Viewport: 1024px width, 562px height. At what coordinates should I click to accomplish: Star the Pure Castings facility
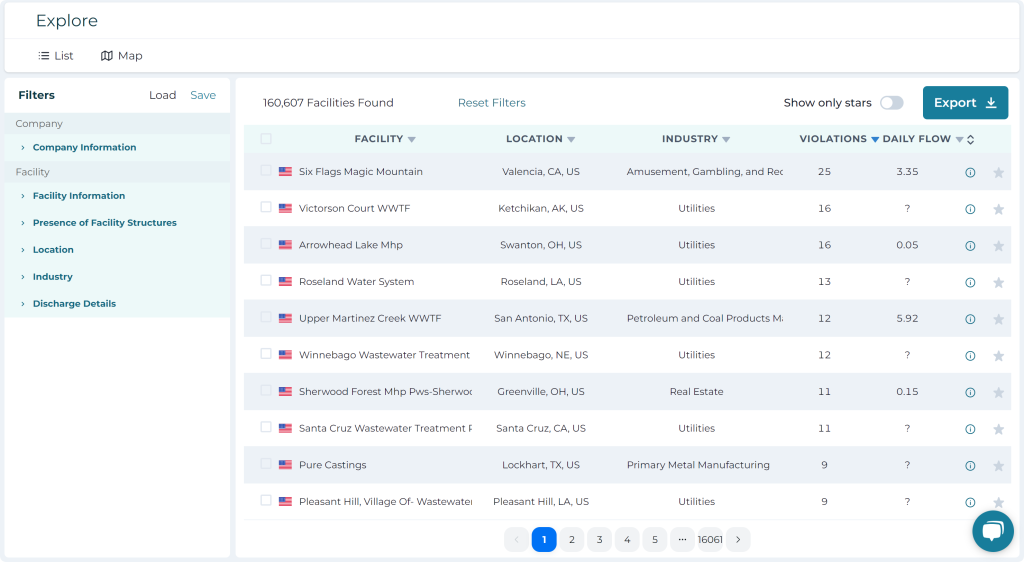(998, 466)
